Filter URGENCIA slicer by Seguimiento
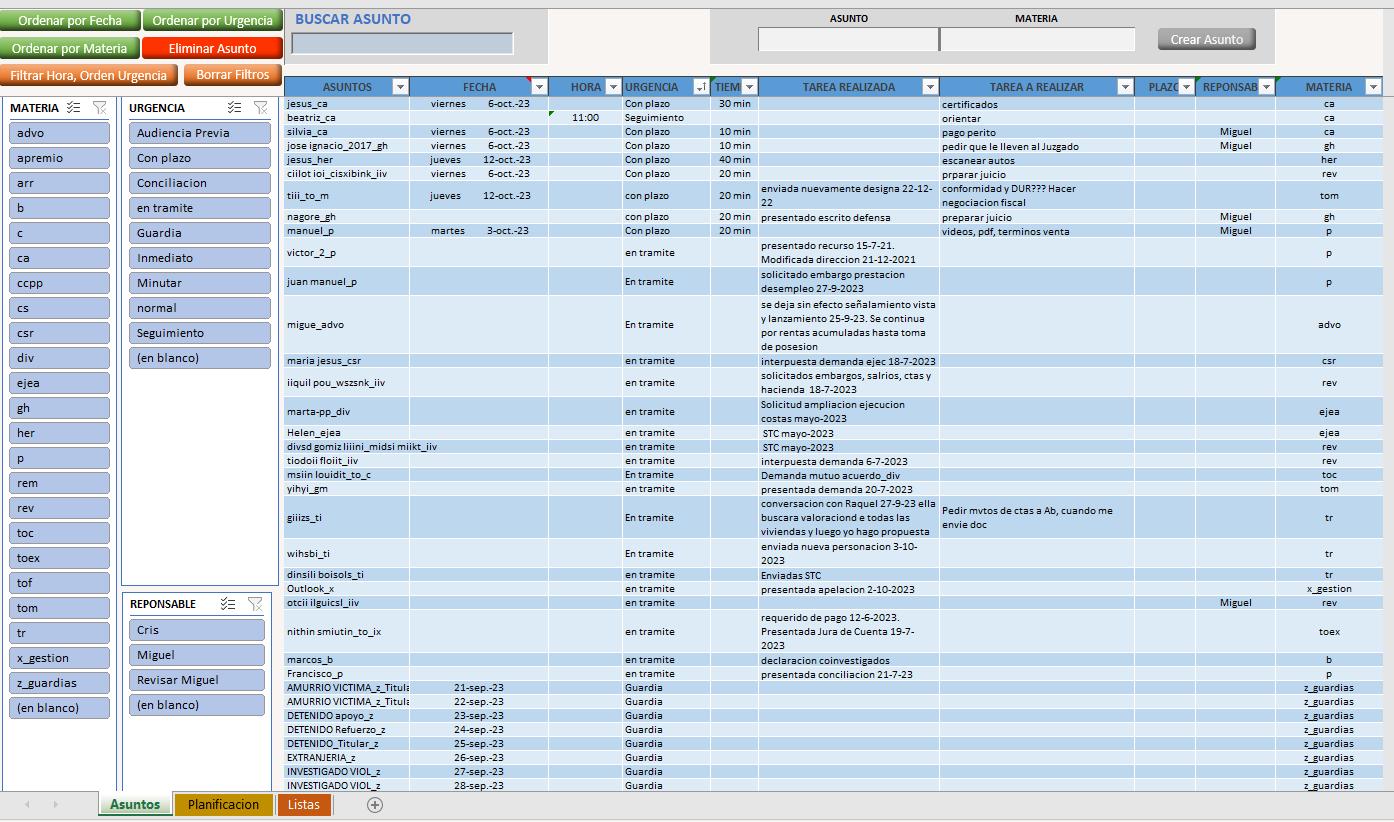Screen dimensions: 1394x822 pos(200,333)
